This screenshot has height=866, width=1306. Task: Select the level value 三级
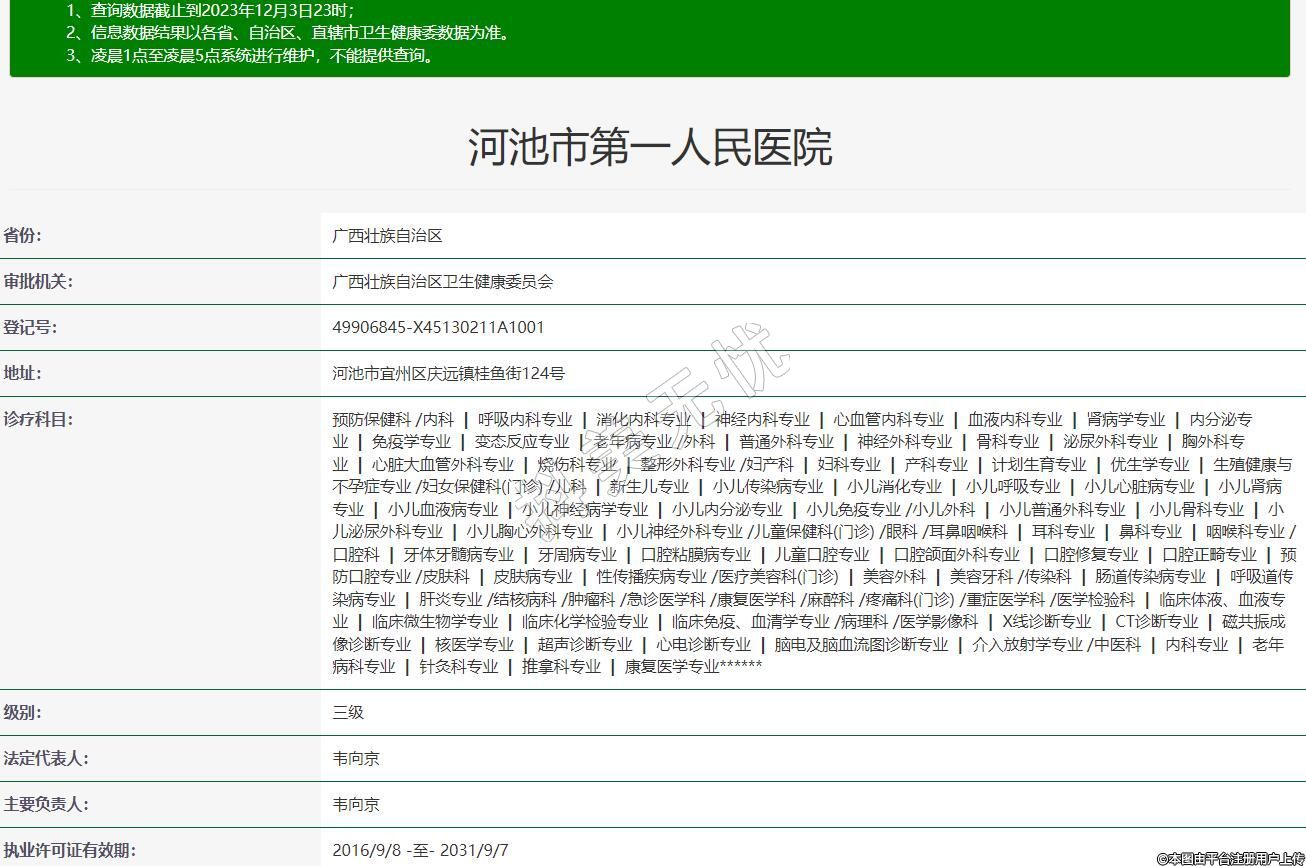point(348,713)
